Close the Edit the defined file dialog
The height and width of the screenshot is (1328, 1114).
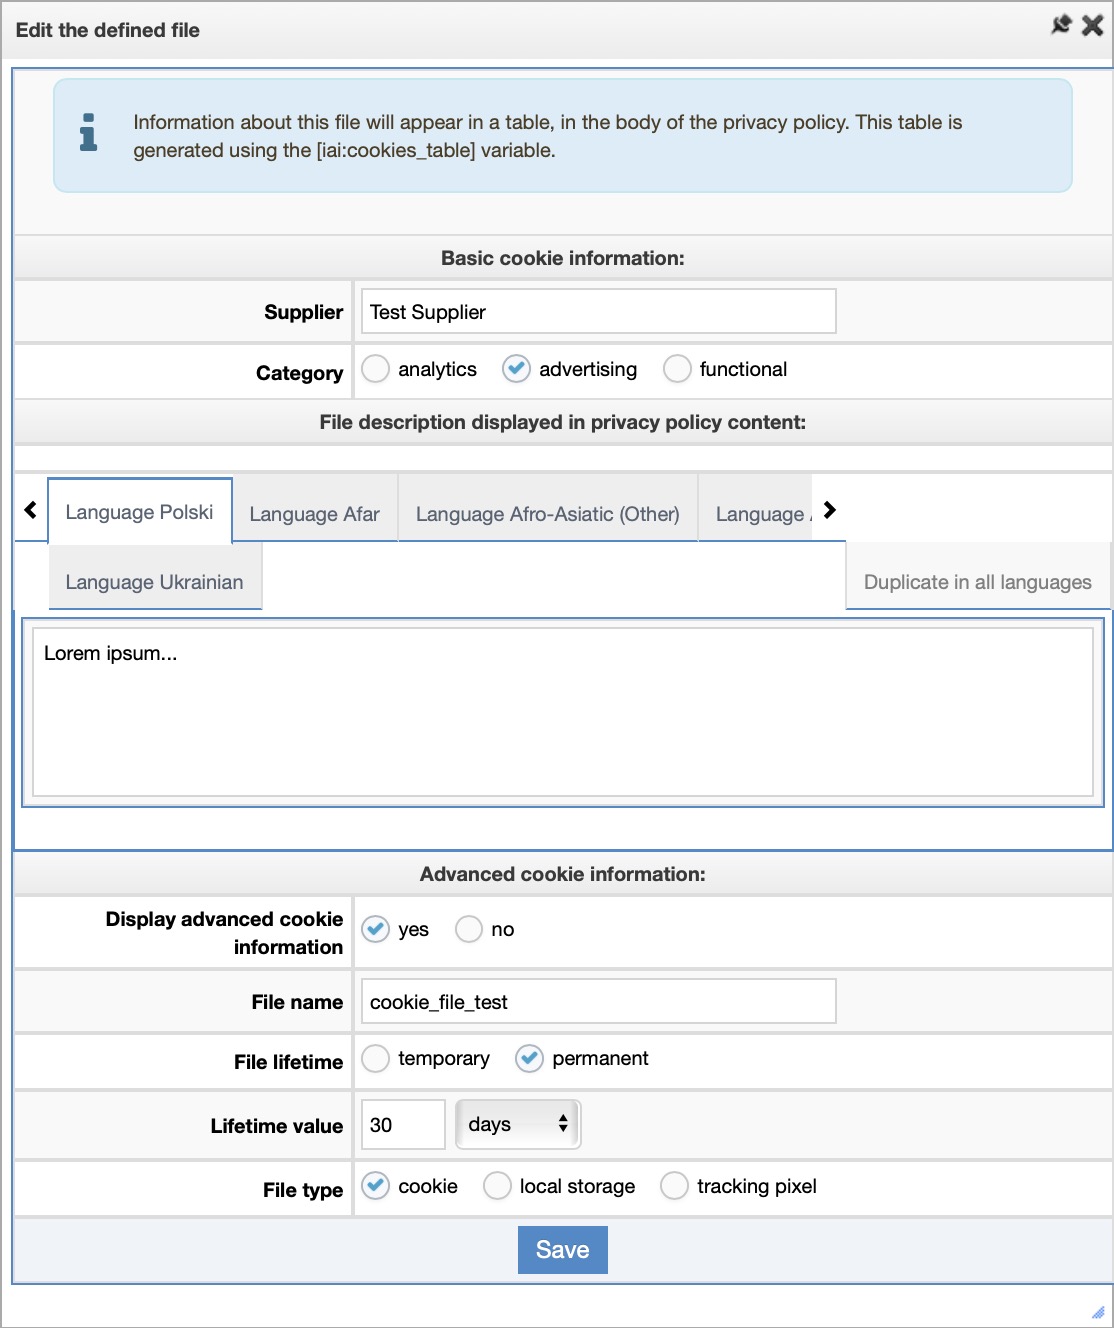point(1093,24)
